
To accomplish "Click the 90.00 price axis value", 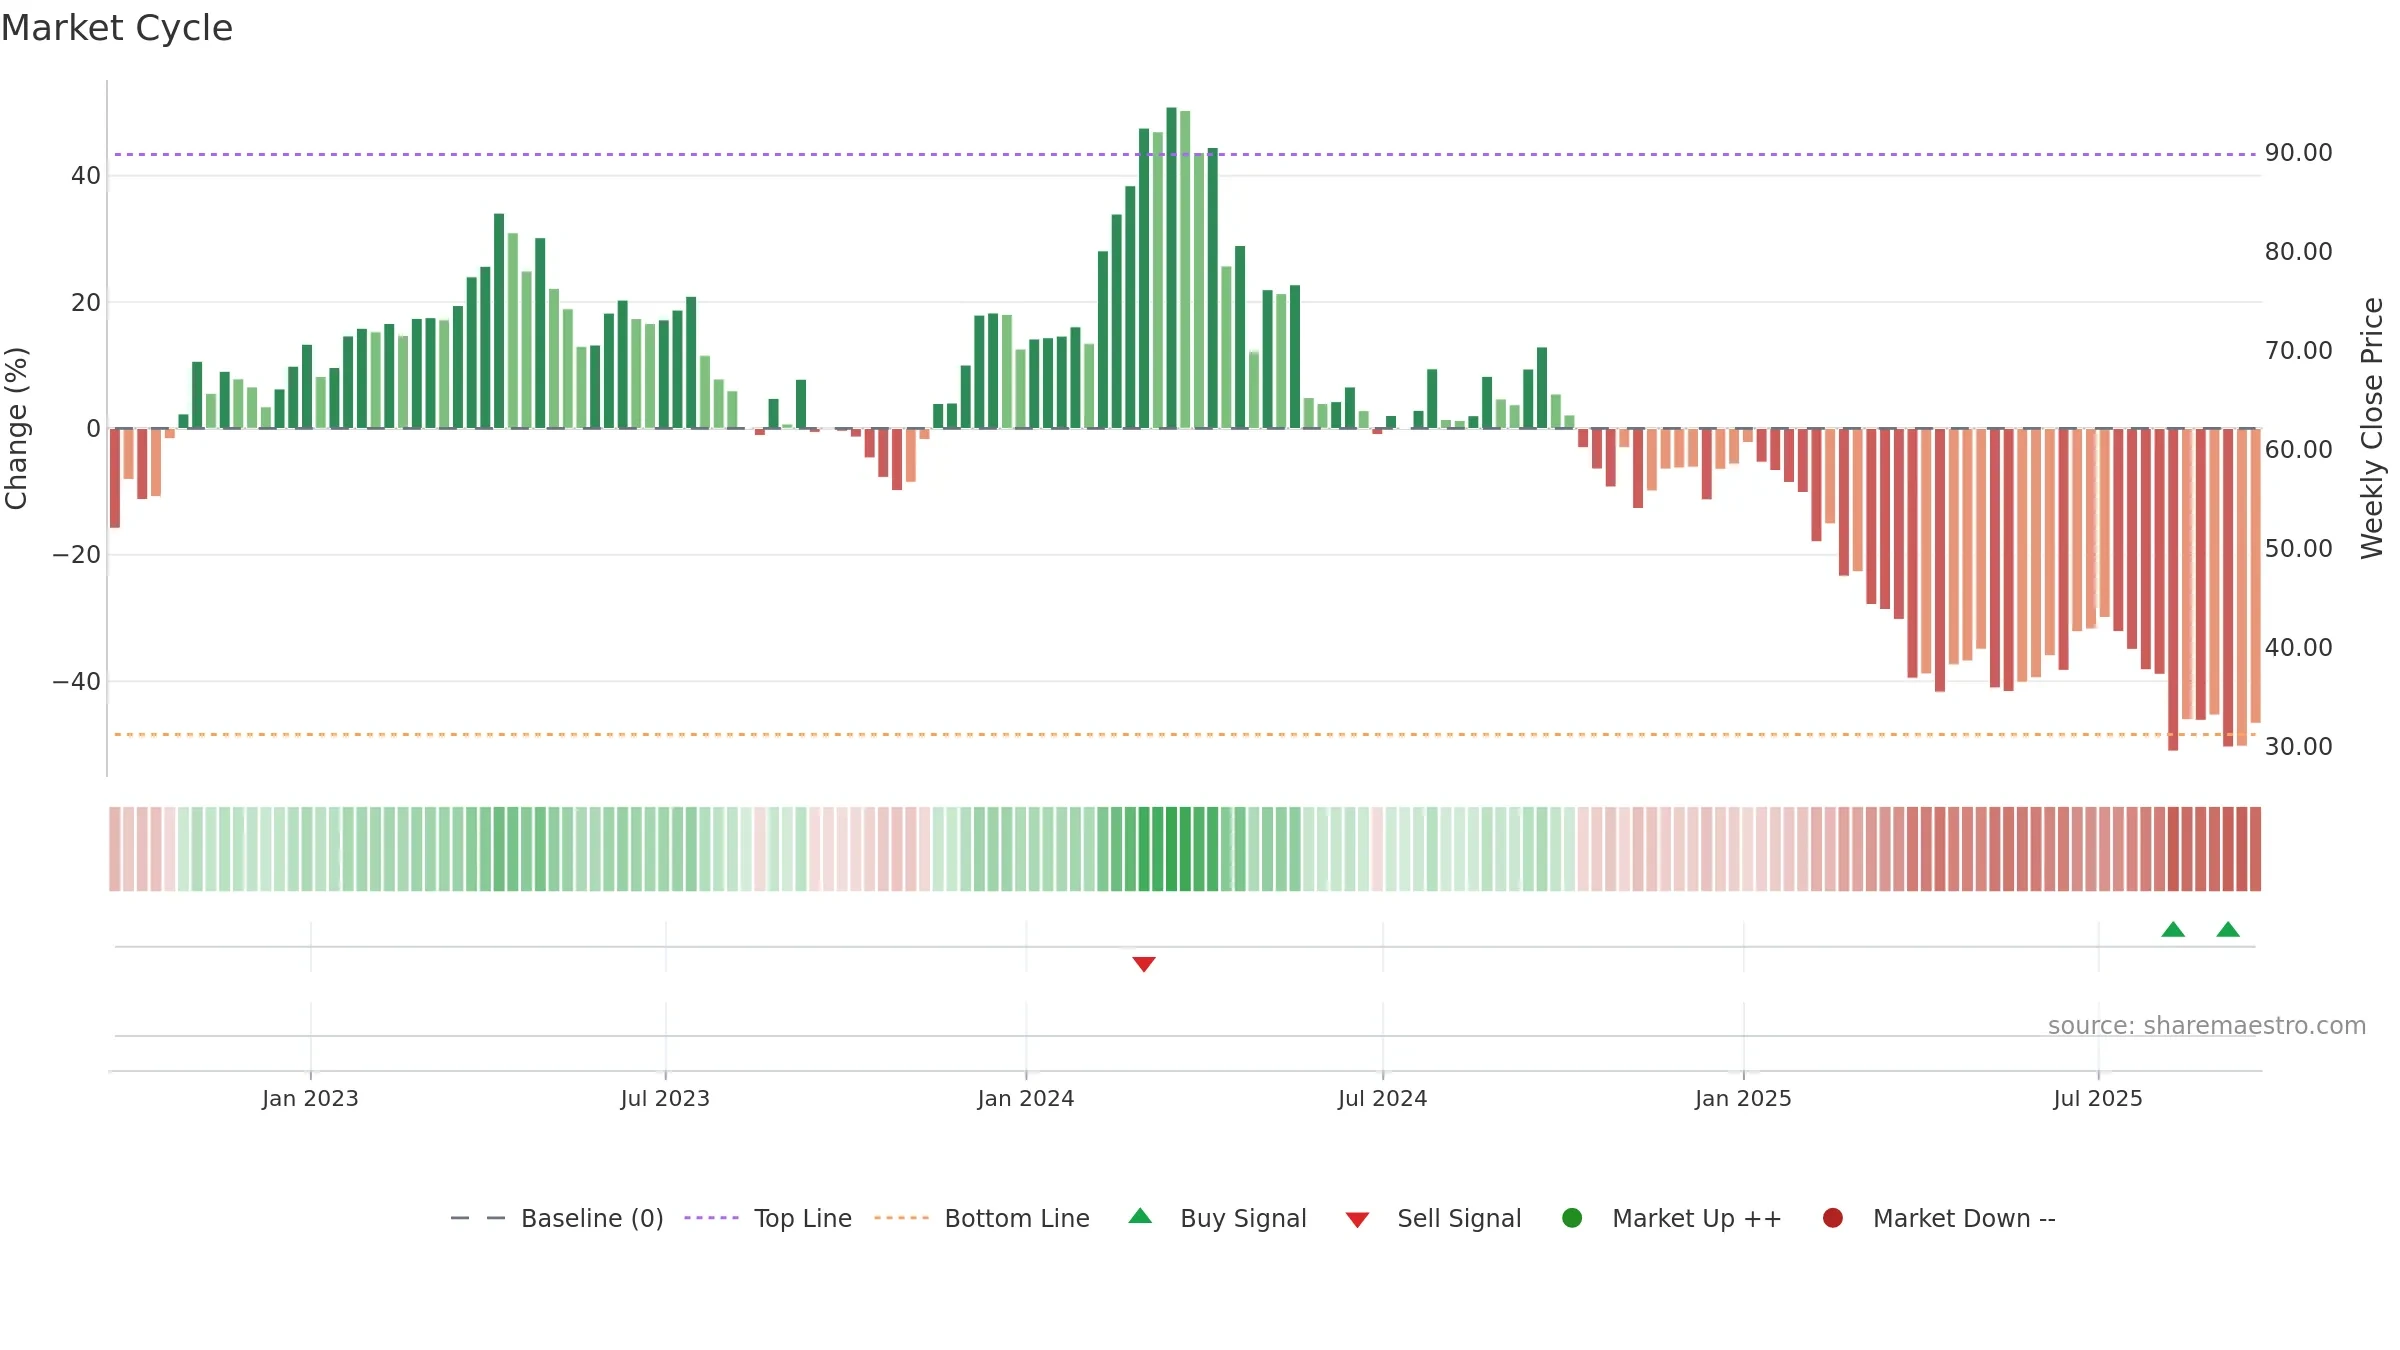I will click(x=2298, y=153).
